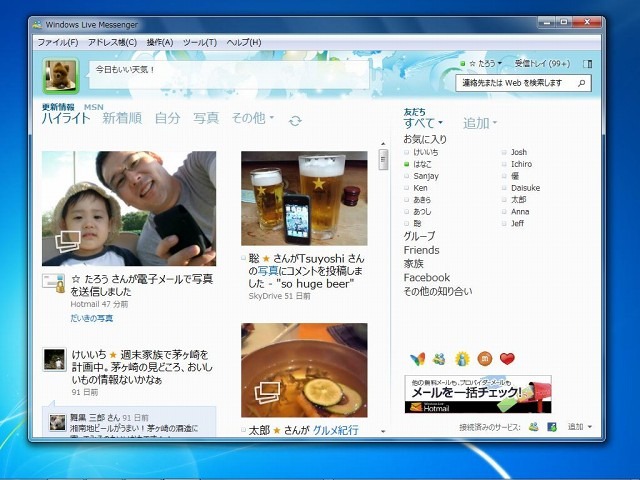Click the search magnifier icon
Viewport: 640px width, 480px height.
(581, 83)
